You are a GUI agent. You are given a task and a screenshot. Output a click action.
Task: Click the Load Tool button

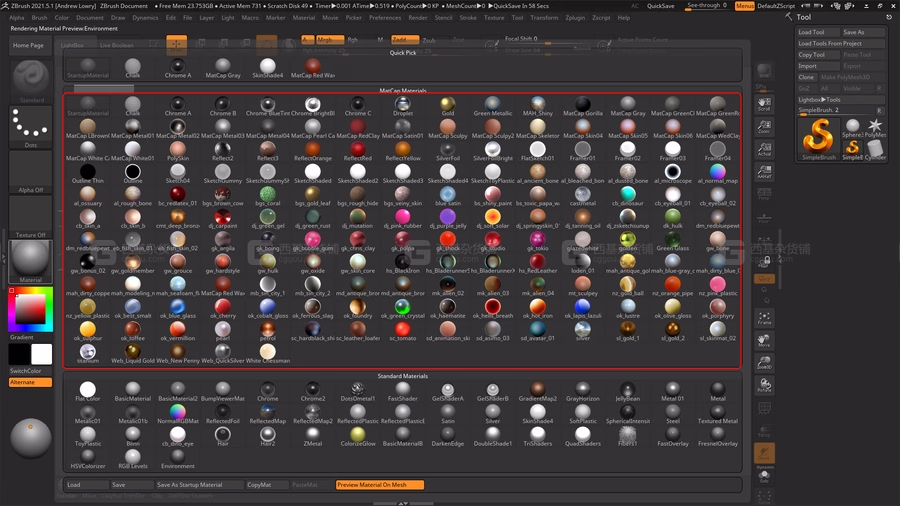tap(818, 32)
